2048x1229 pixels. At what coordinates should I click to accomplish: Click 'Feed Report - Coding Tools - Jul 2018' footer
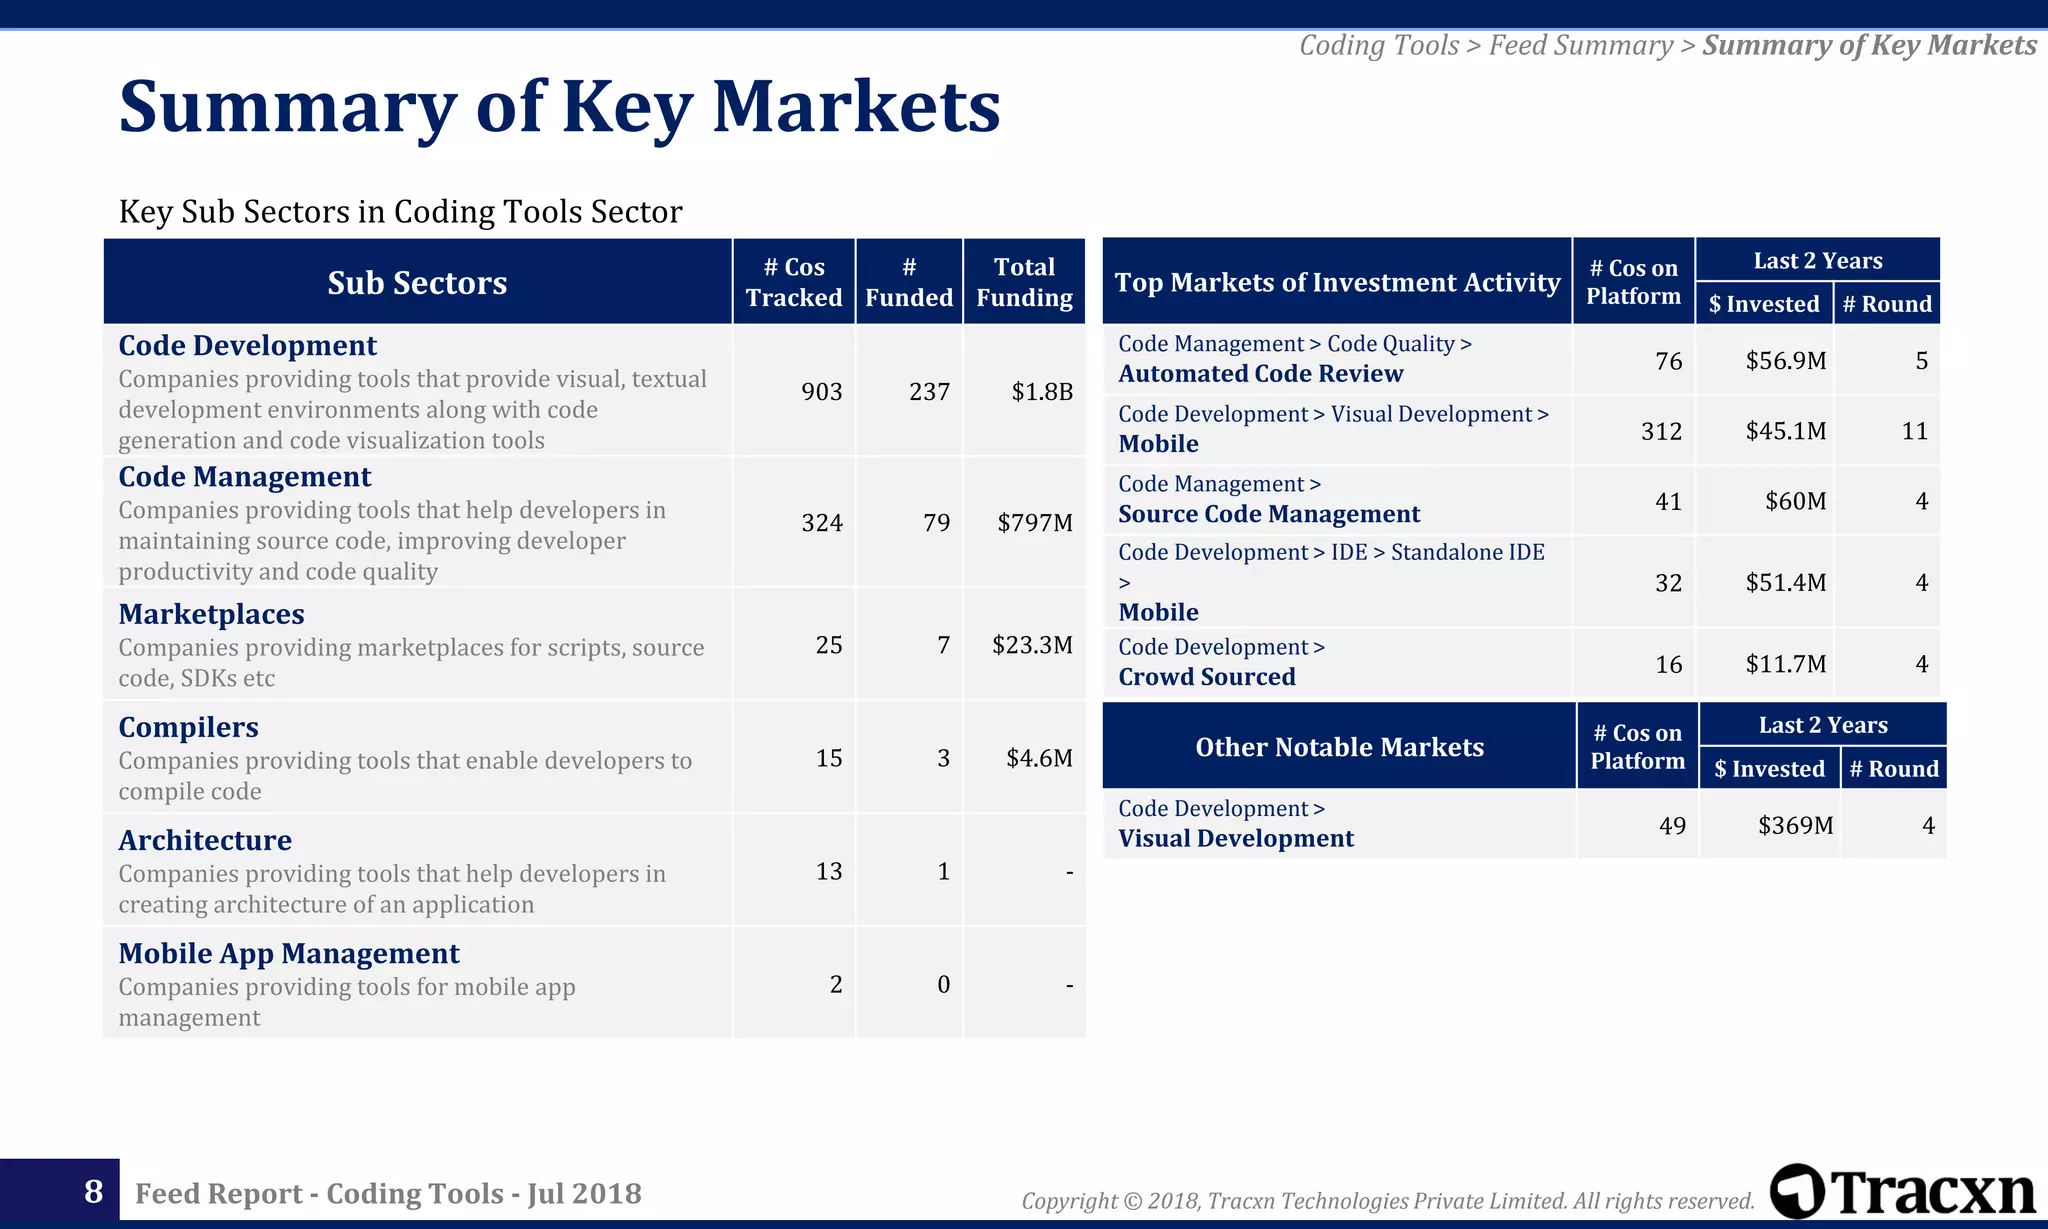point(388,1193)
